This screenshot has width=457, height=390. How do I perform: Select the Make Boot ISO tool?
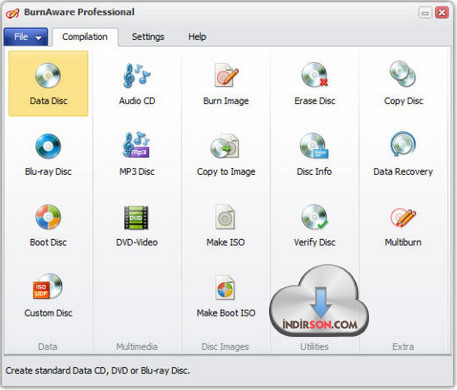pyautogui.click(x=226, y=296)
